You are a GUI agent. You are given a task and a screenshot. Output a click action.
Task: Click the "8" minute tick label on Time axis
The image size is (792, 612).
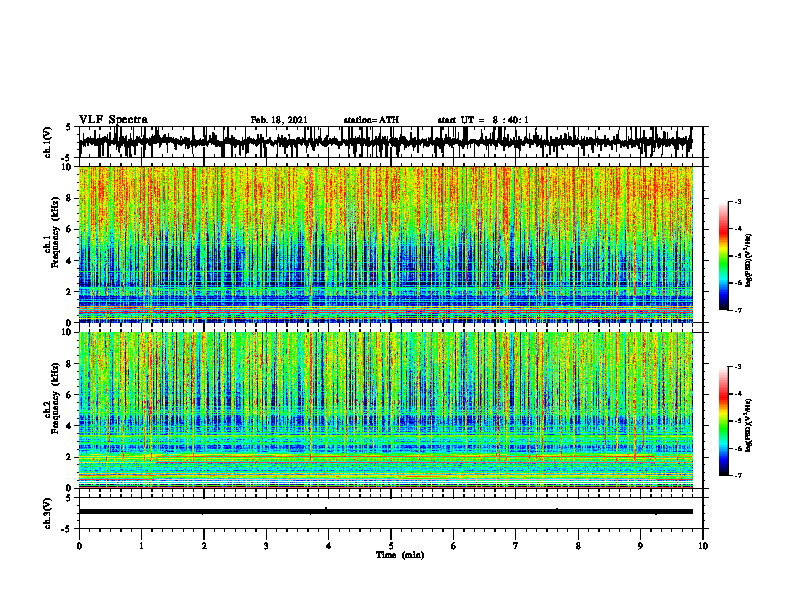pos(578,546)
